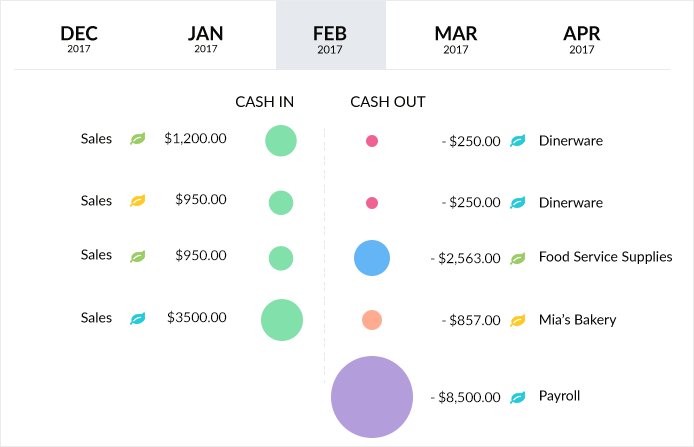Click the large purple Payroll bubble
Screen dimensions: 694x447
[x=372, y=396]
